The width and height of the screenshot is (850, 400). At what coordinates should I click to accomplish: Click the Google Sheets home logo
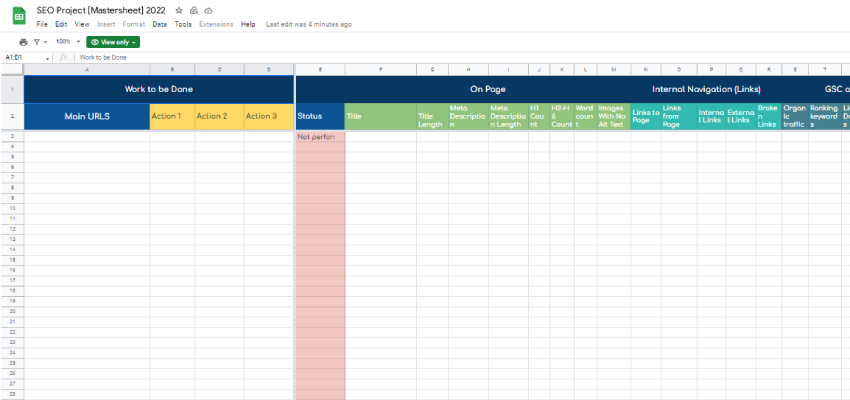point(18,15)
